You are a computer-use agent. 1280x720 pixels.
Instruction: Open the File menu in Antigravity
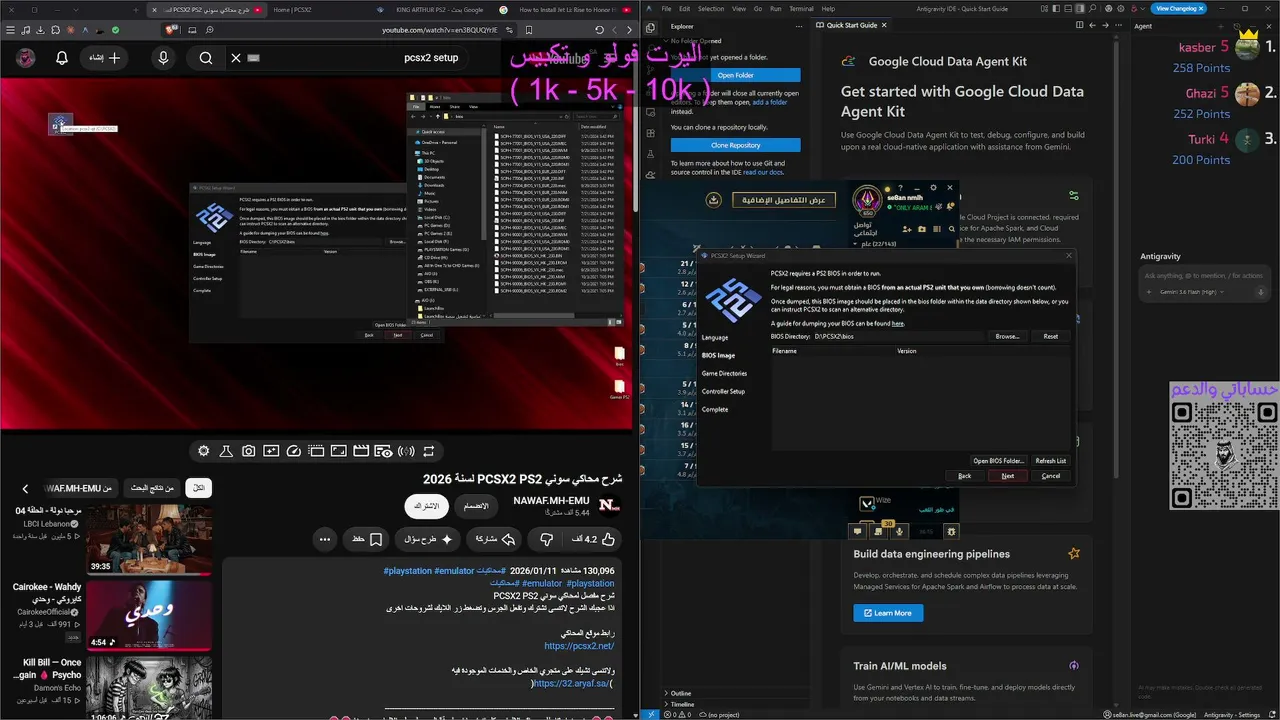click(667, 8)
